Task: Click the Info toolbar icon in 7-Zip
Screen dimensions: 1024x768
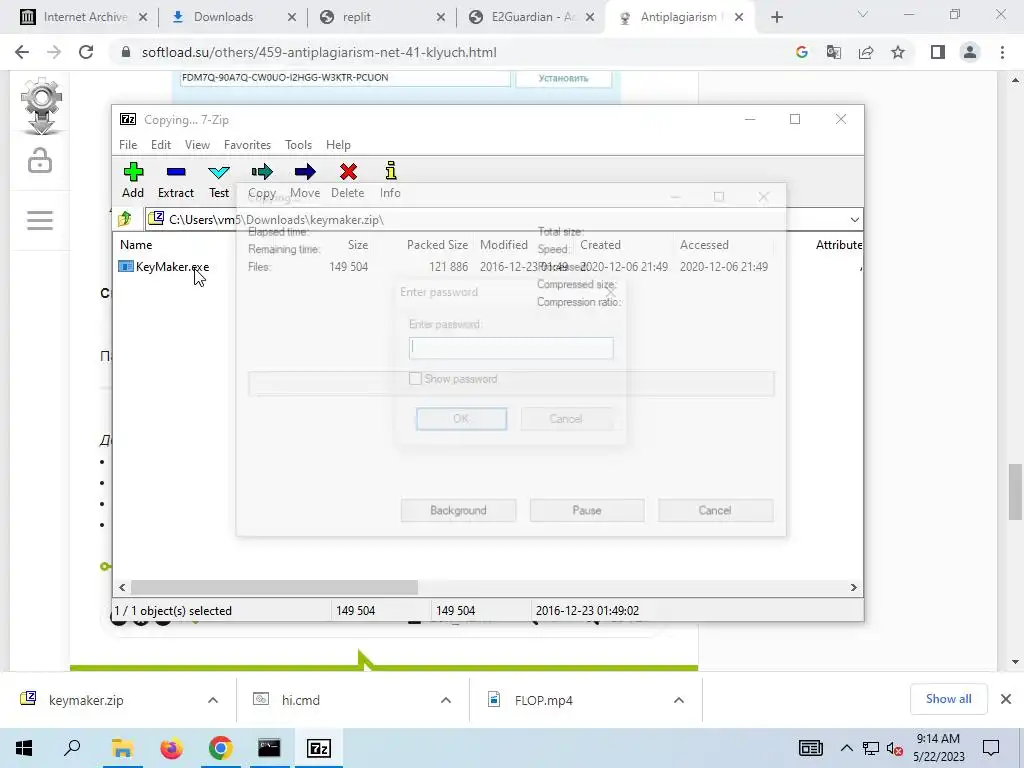Action: pos(391,171)
